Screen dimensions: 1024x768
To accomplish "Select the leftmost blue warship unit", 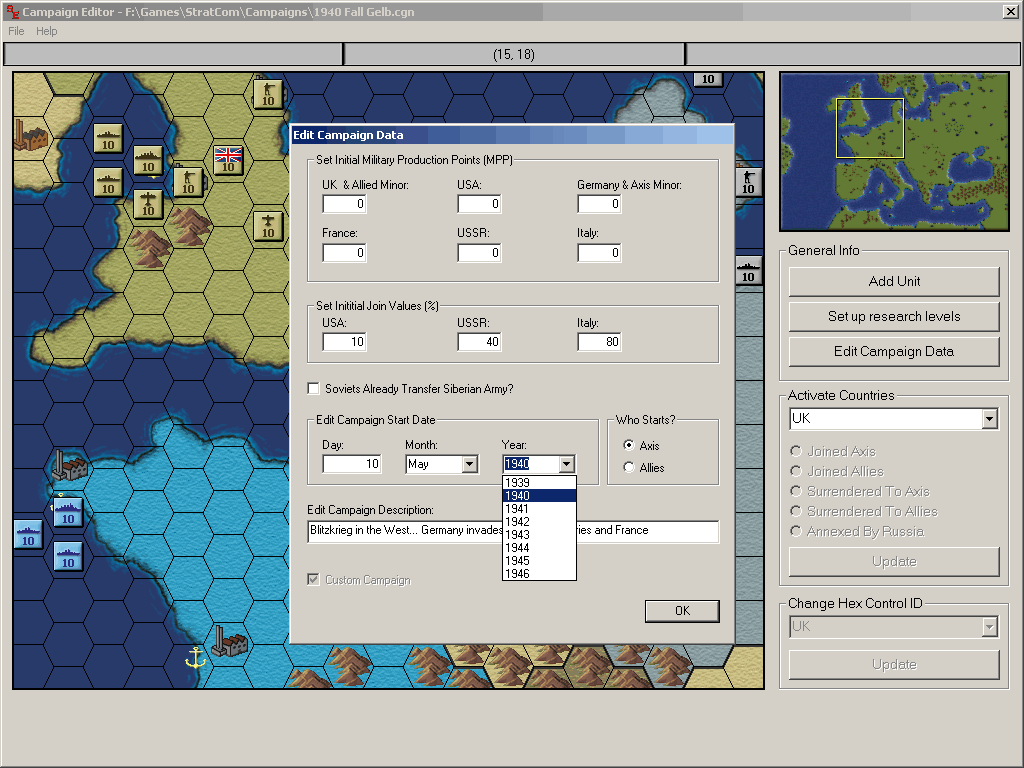I will (28, 534).
